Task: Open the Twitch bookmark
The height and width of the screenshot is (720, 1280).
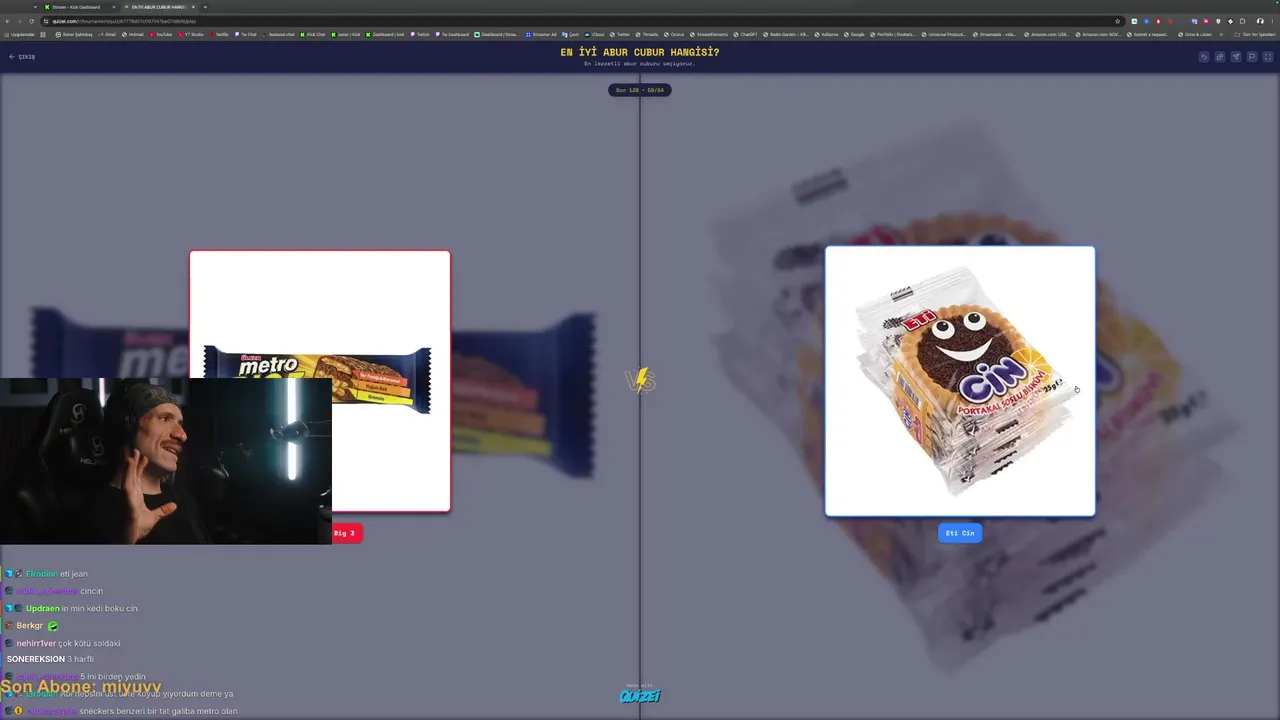Action: (420, 34)
